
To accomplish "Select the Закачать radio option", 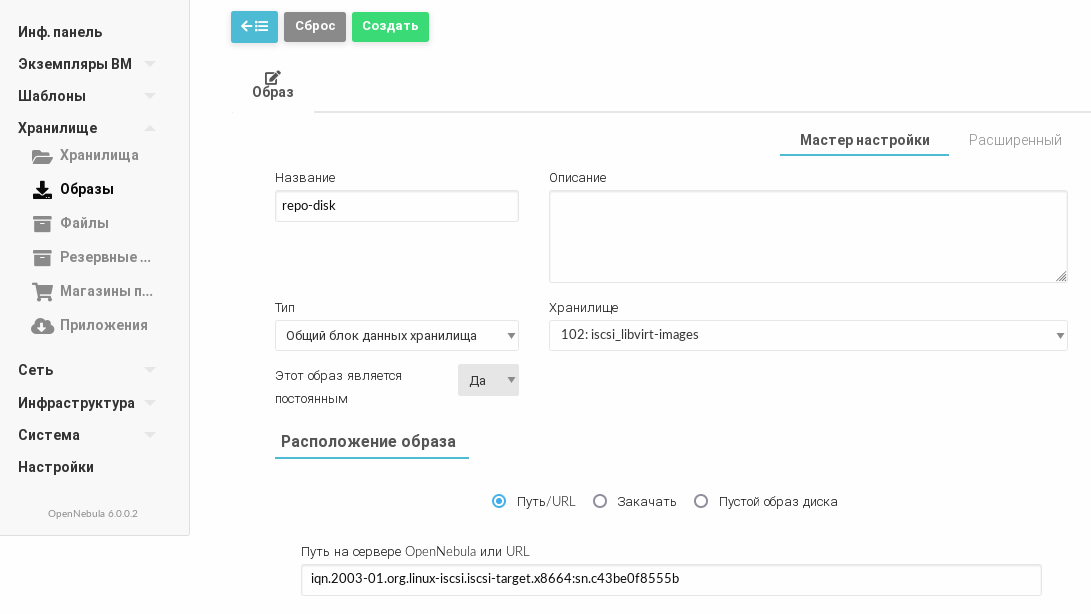I will (x=600, y=501).
